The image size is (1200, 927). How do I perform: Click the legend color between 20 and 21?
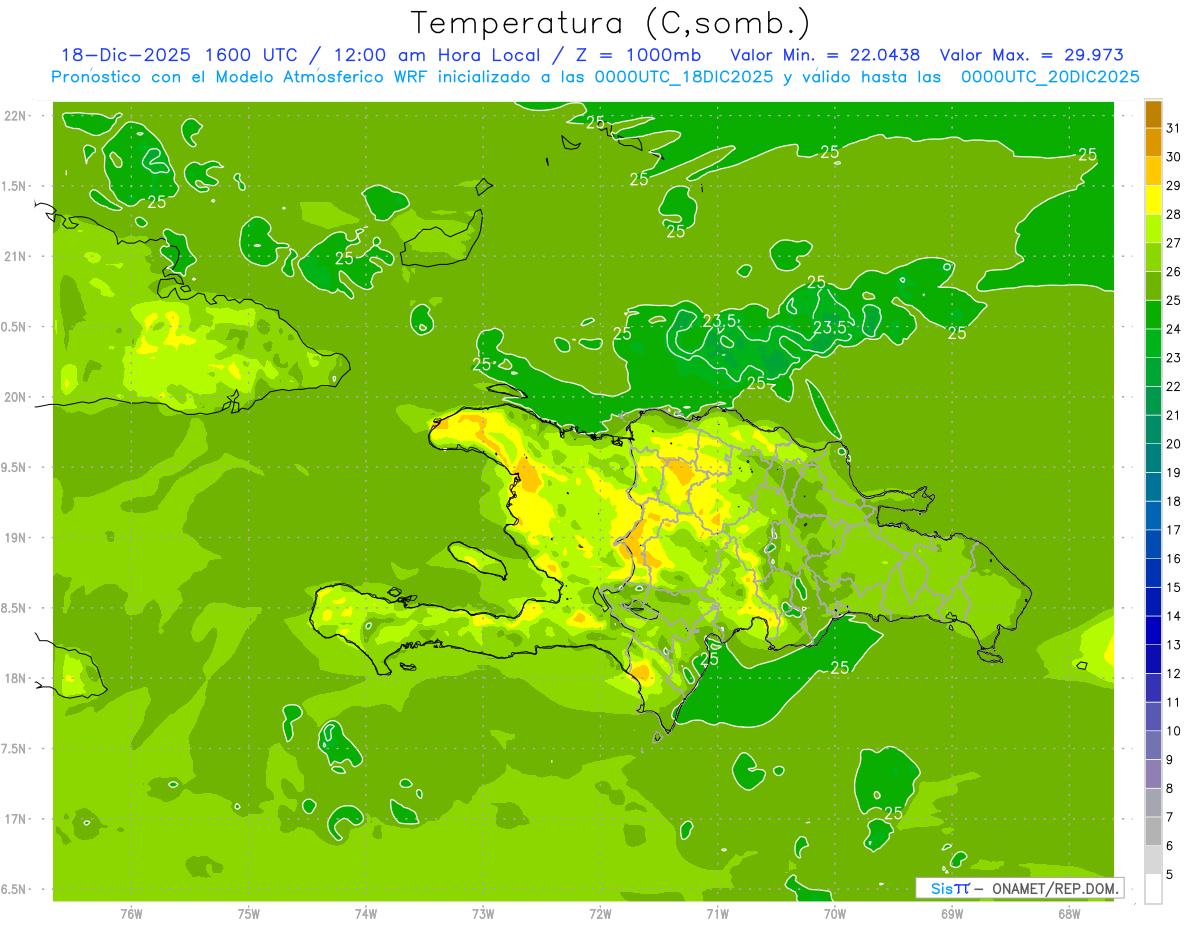(x=1153, y=430)
